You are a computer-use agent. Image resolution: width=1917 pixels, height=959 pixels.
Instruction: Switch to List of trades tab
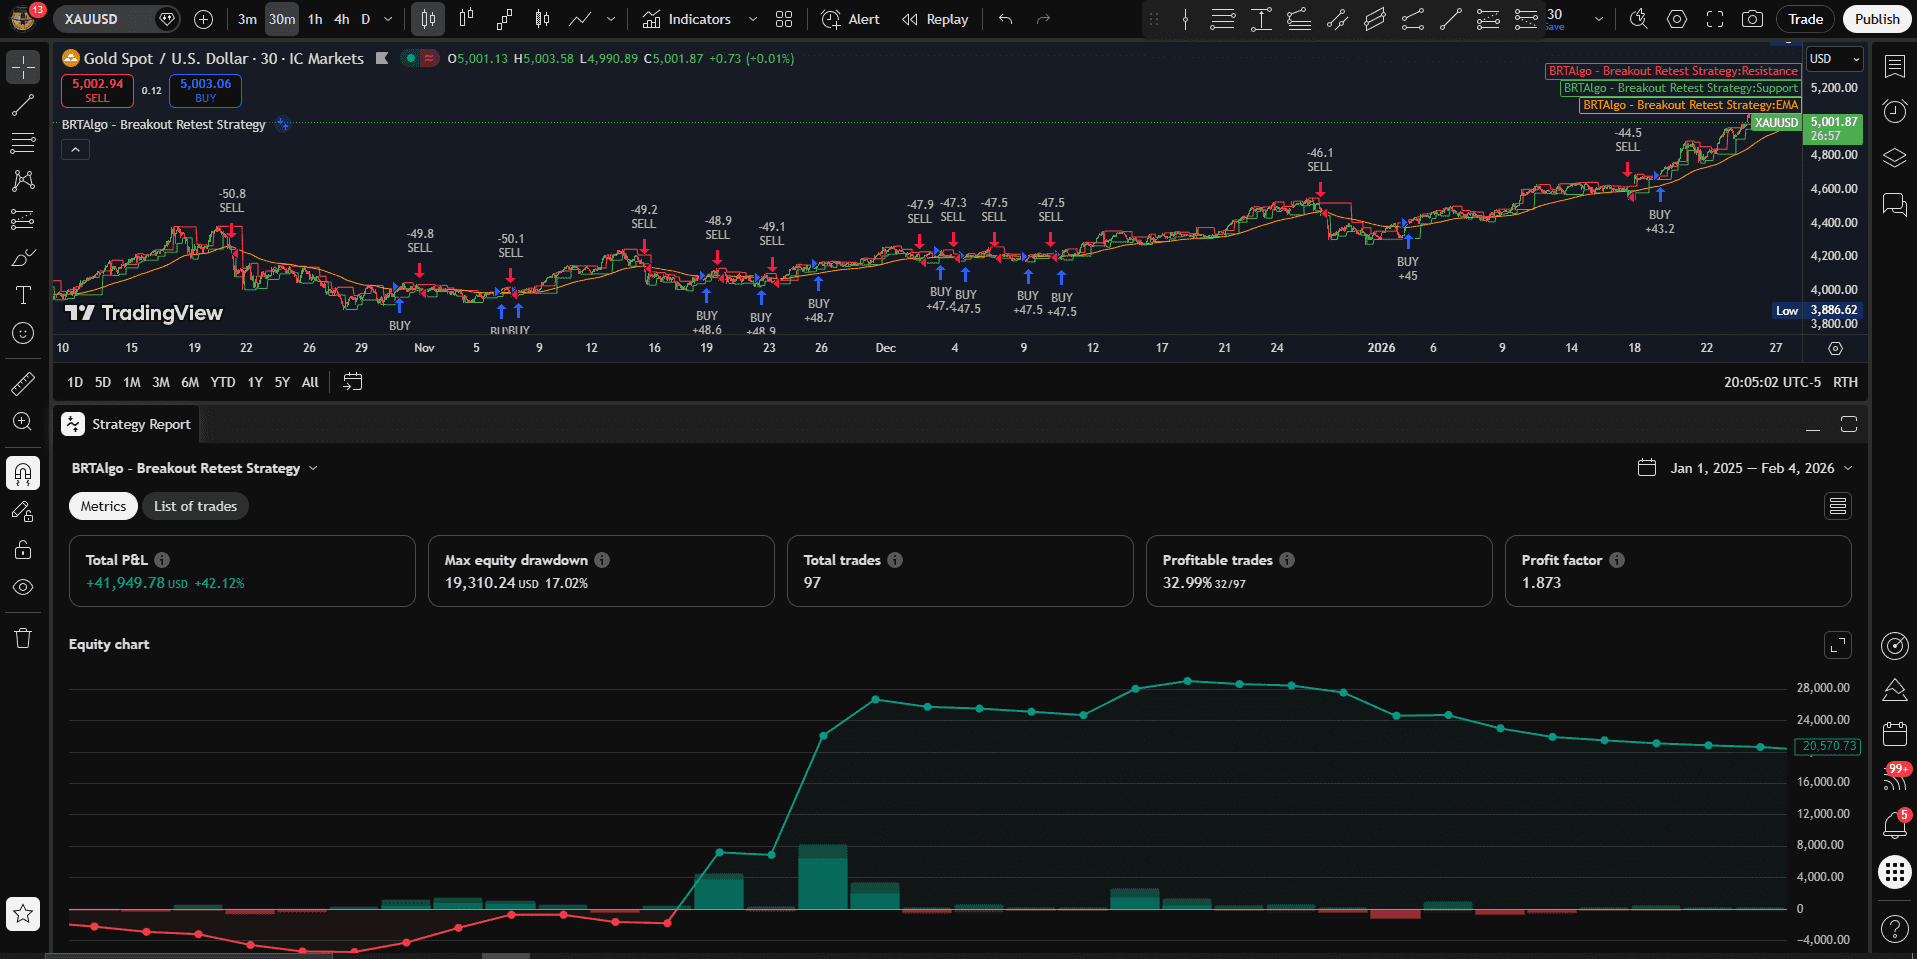tap(195, 506)
